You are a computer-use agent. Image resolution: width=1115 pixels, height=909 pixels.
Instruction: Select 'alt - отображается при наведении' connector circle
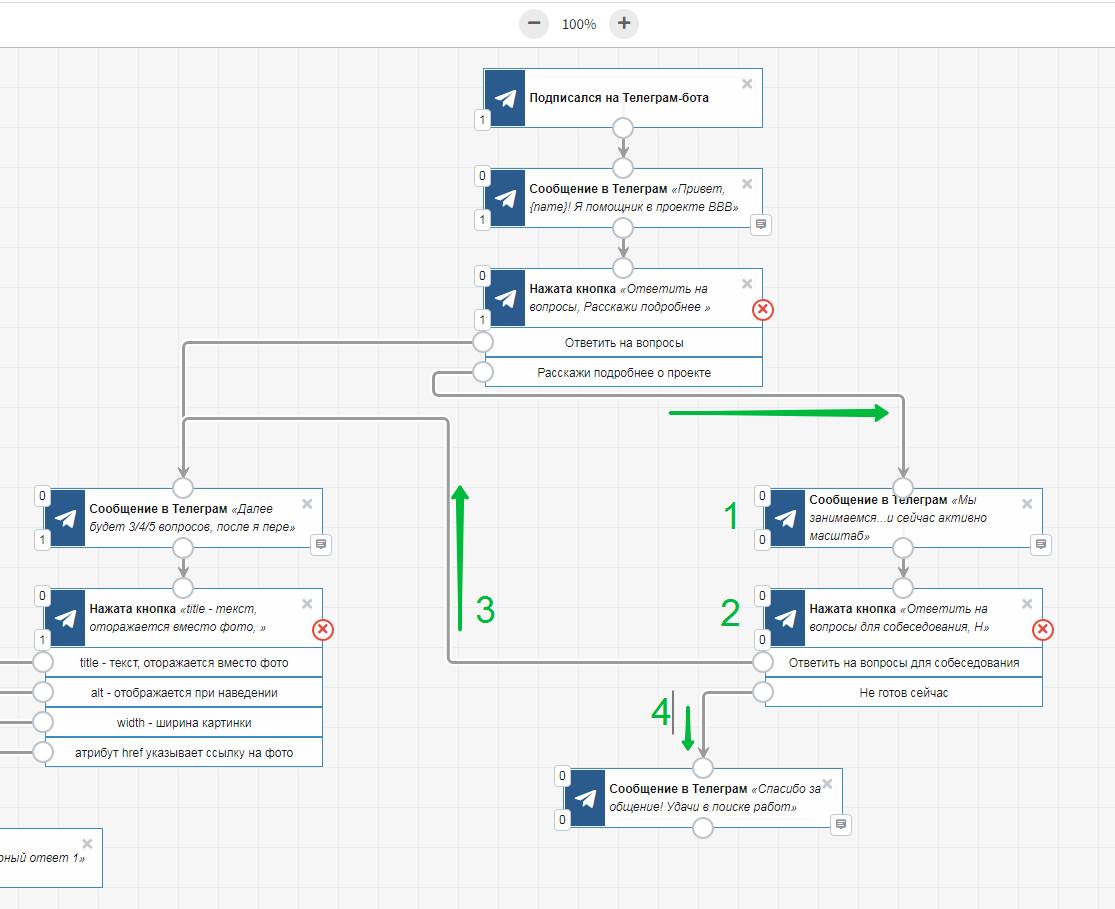click(x=43, y=692)
